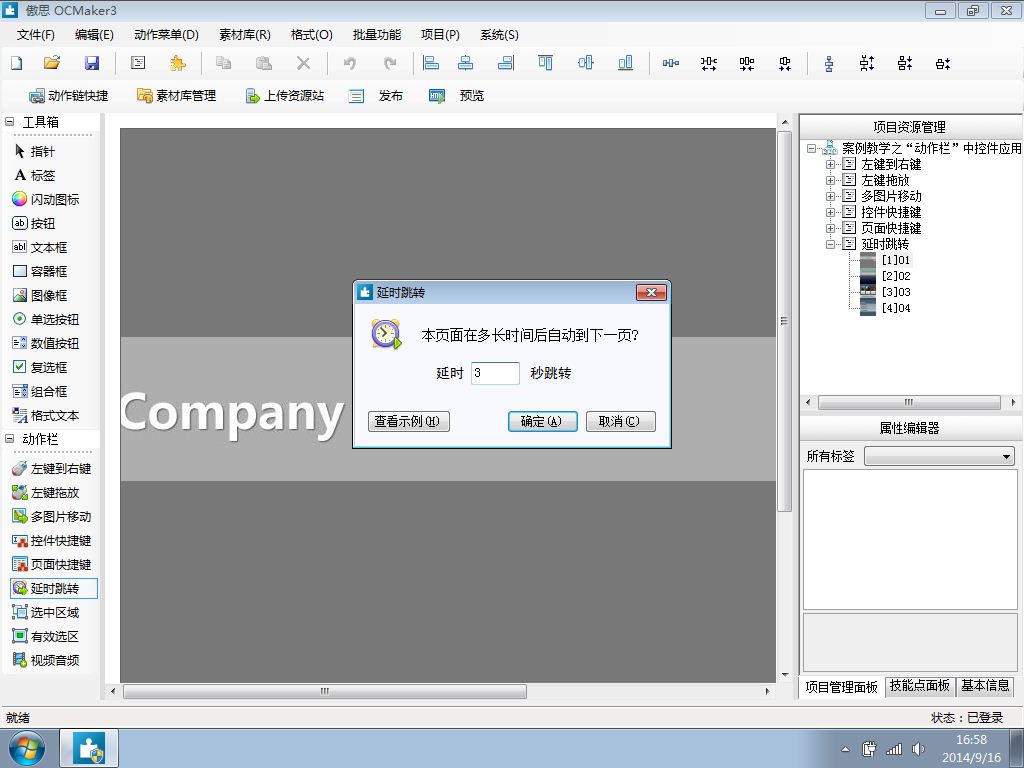Viewport: 1024px width, 768px height.
Task: Click the Windows Start button
Action: tap(27, 748)
